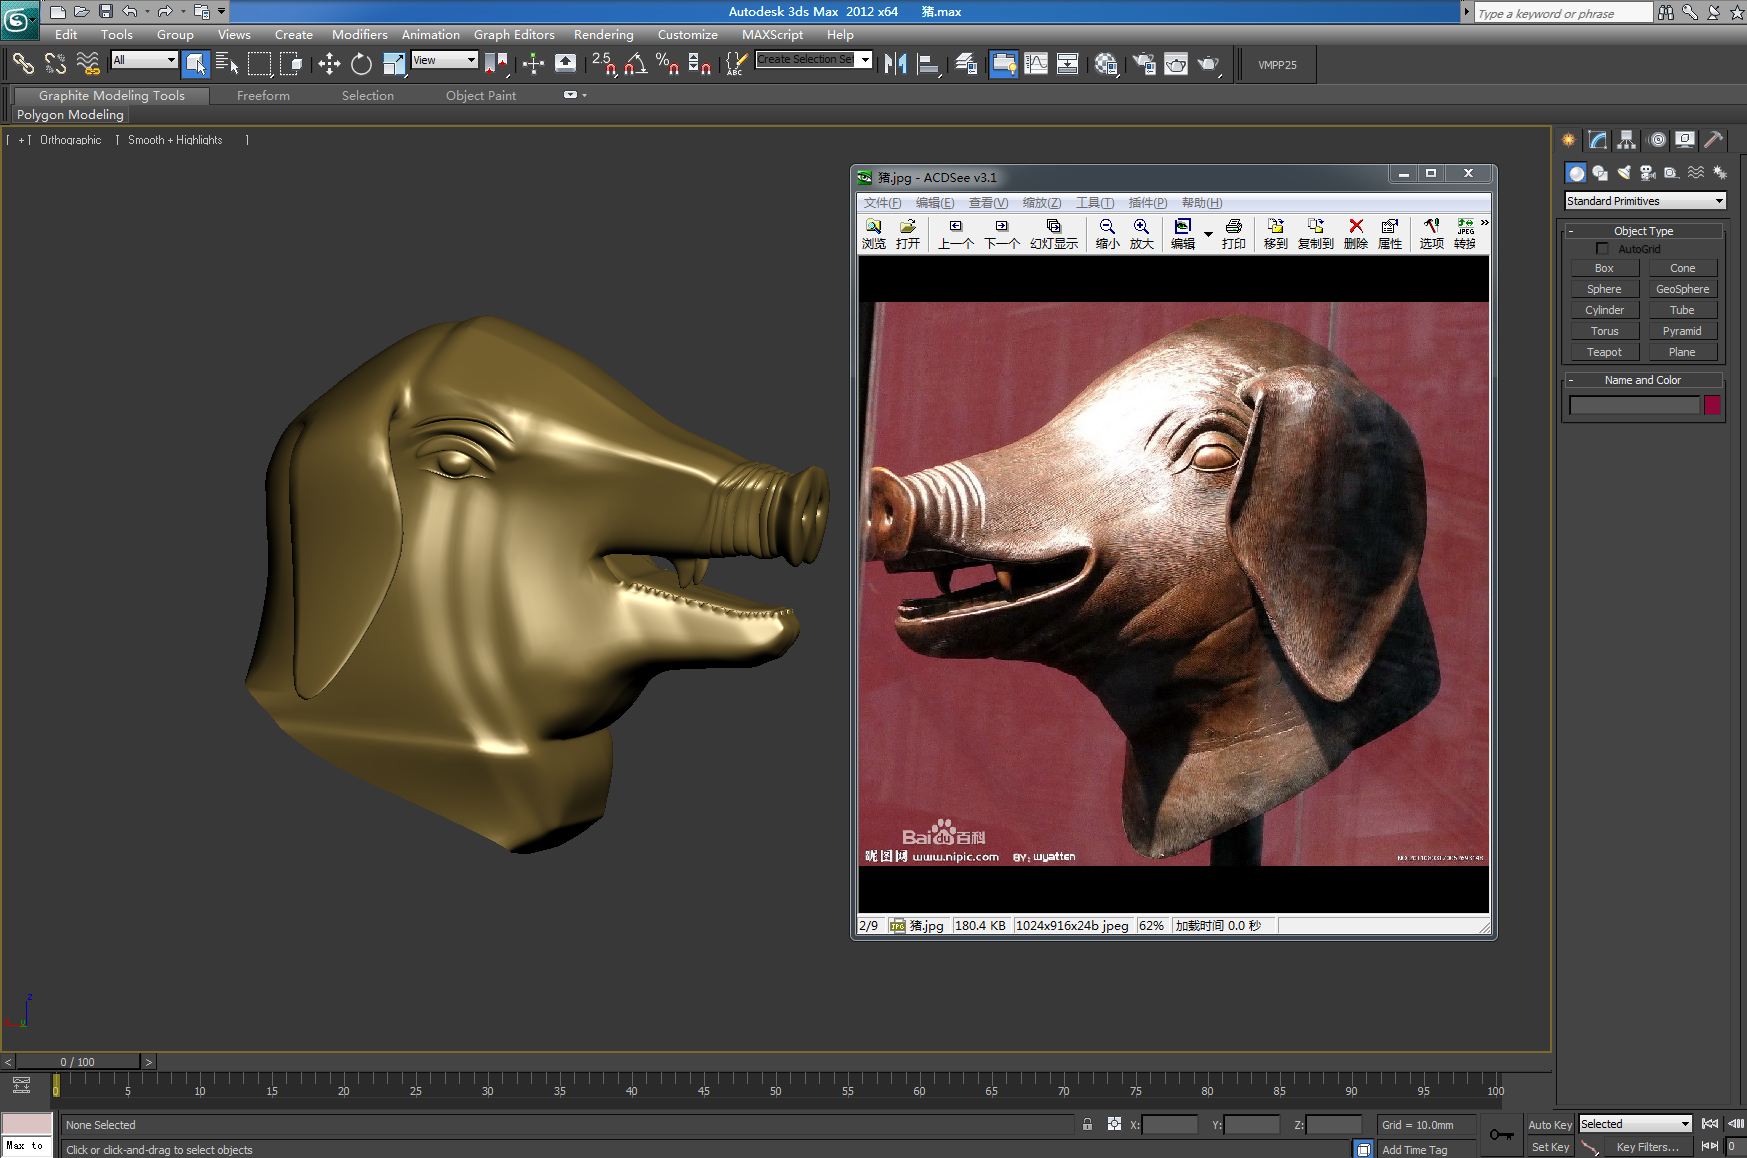Switch to the Object Paint tab

pos(481,95)
